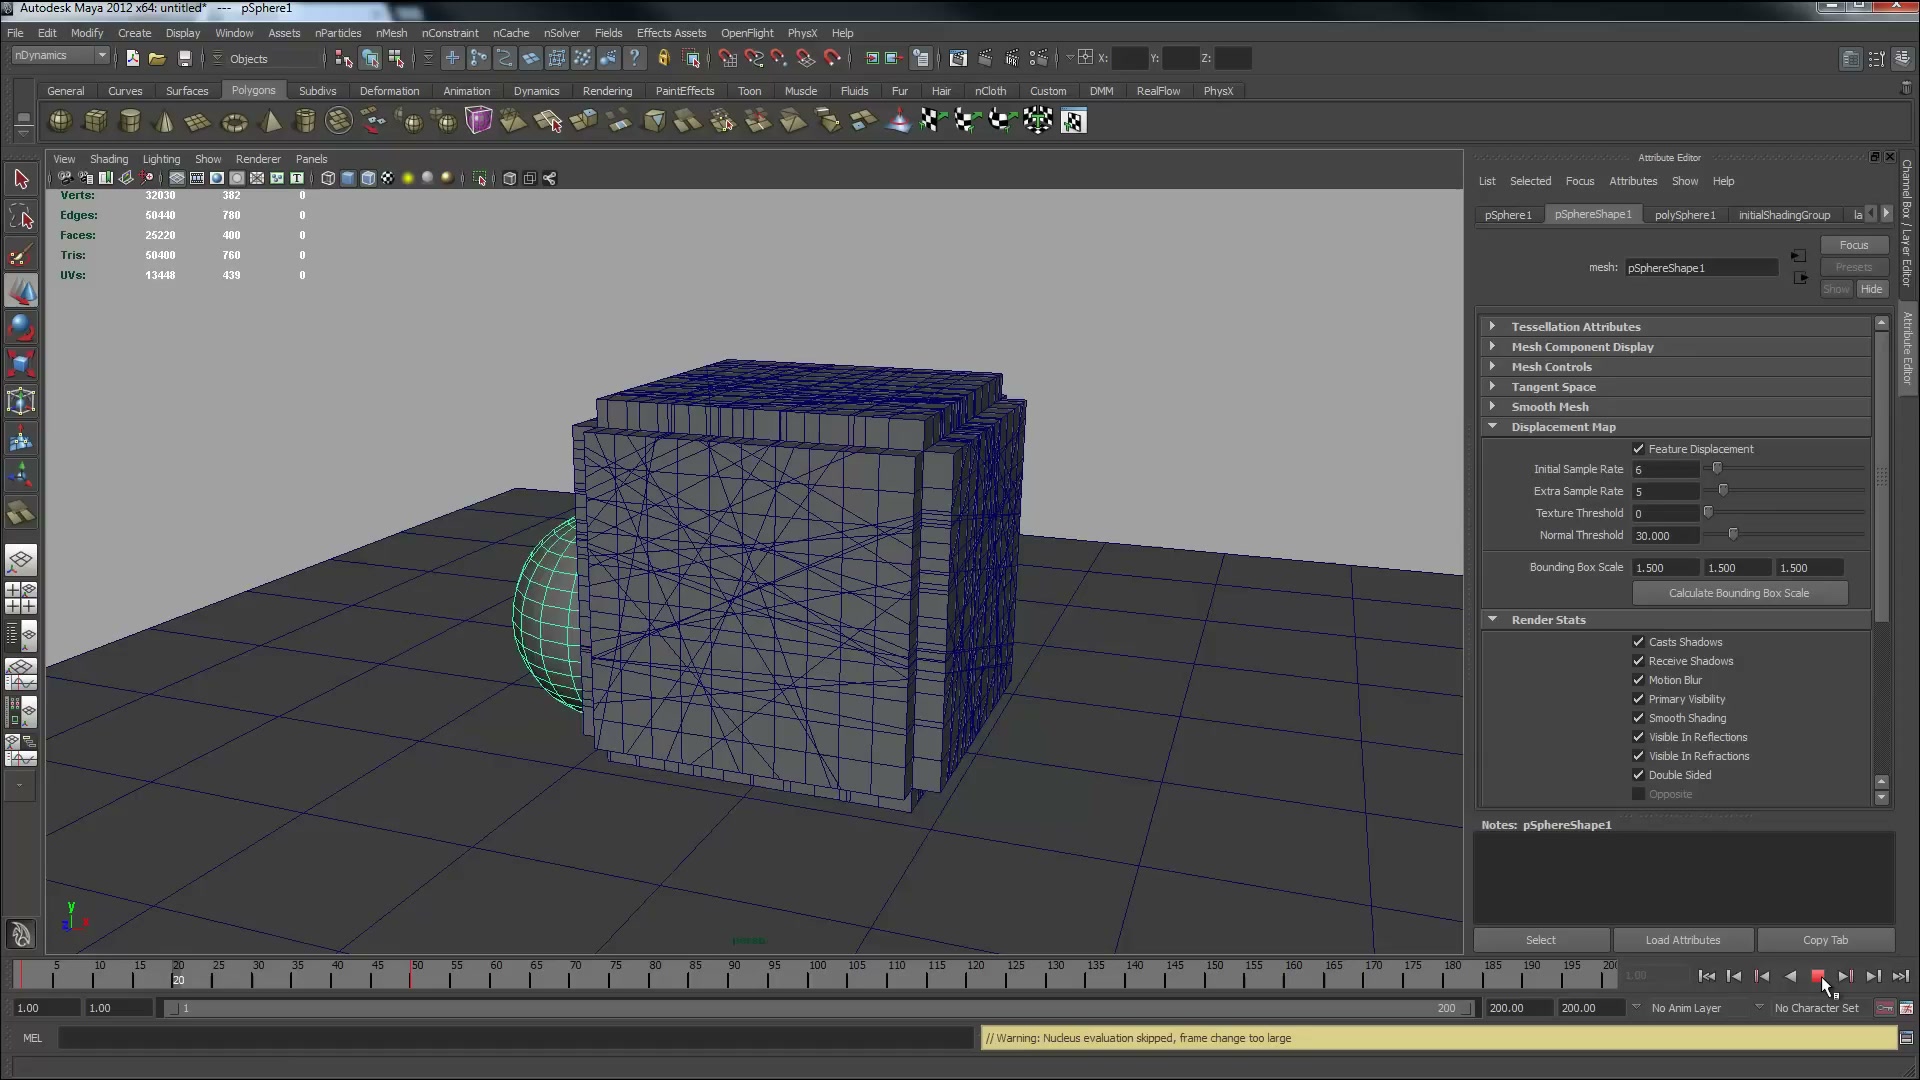This screenshot has width=1920, height=1080.
Task: Click the Open Scene folder icon
Action: click(157, 59)
